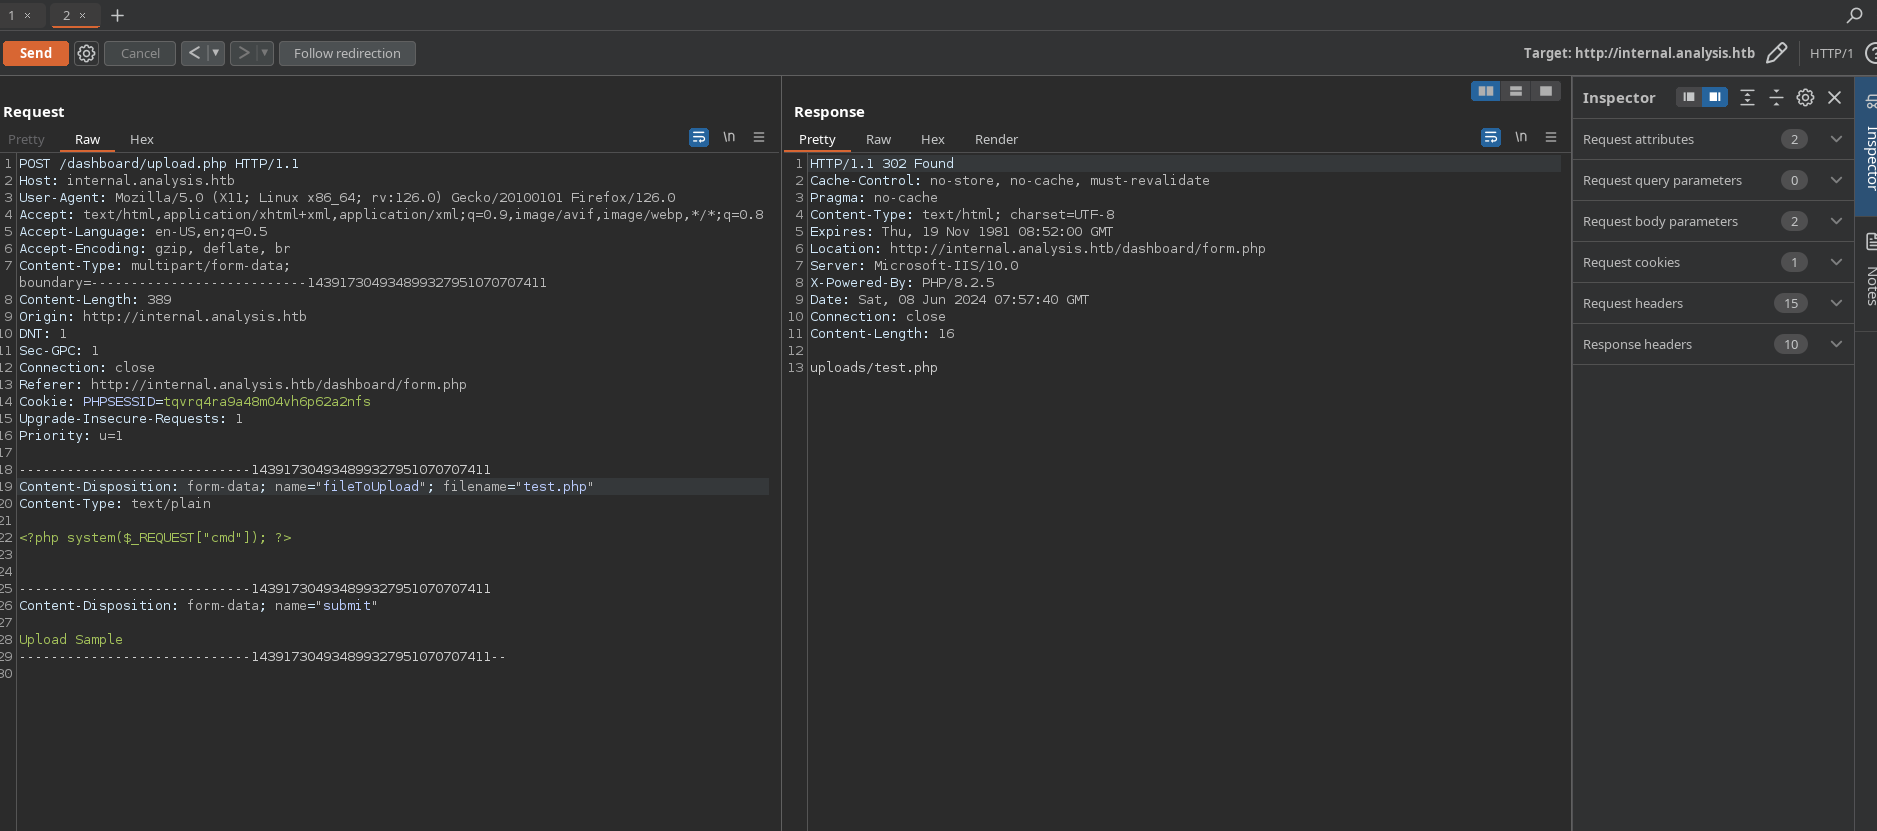Select top-bottom stacked layout
Image resolution: width=1877 pixels, height=831 pixels.
1516,91
